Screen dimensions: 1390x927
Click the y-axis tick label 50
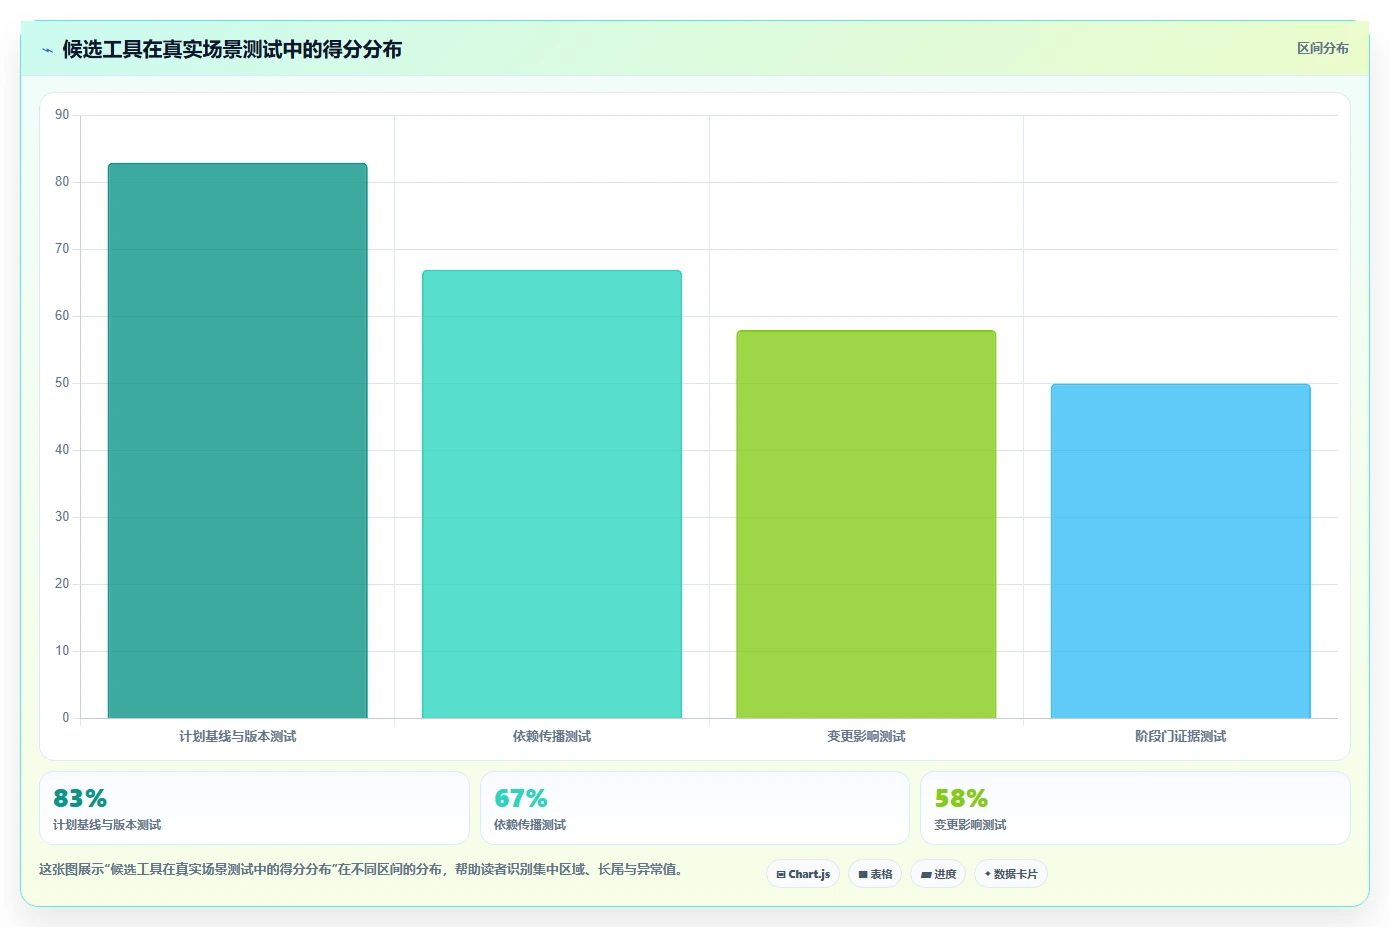coord(62,383)
